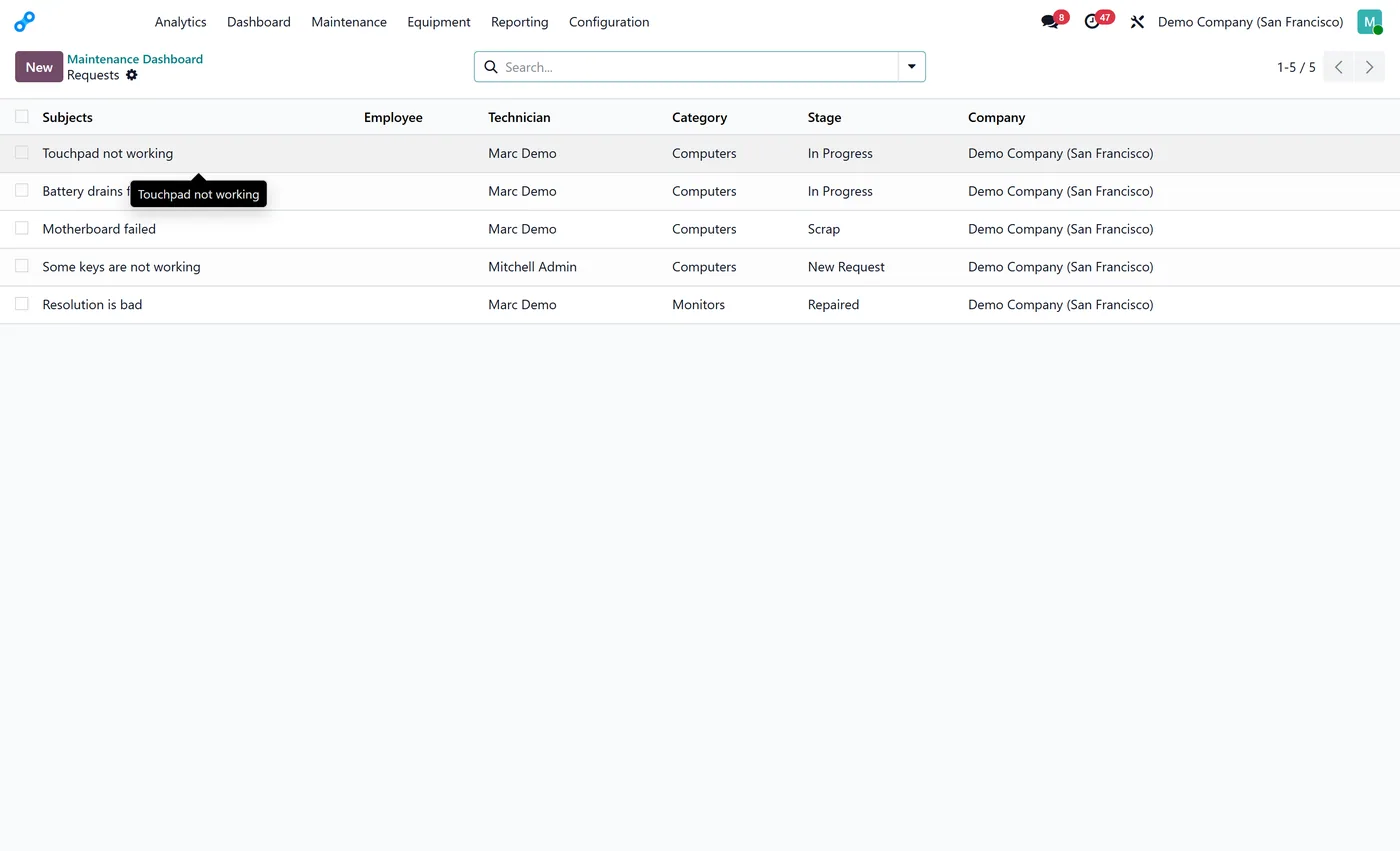Tick the Motherboard failed row checkbox
The height and width of the screenshot is (851, 1400).
(x=22, y=229)
